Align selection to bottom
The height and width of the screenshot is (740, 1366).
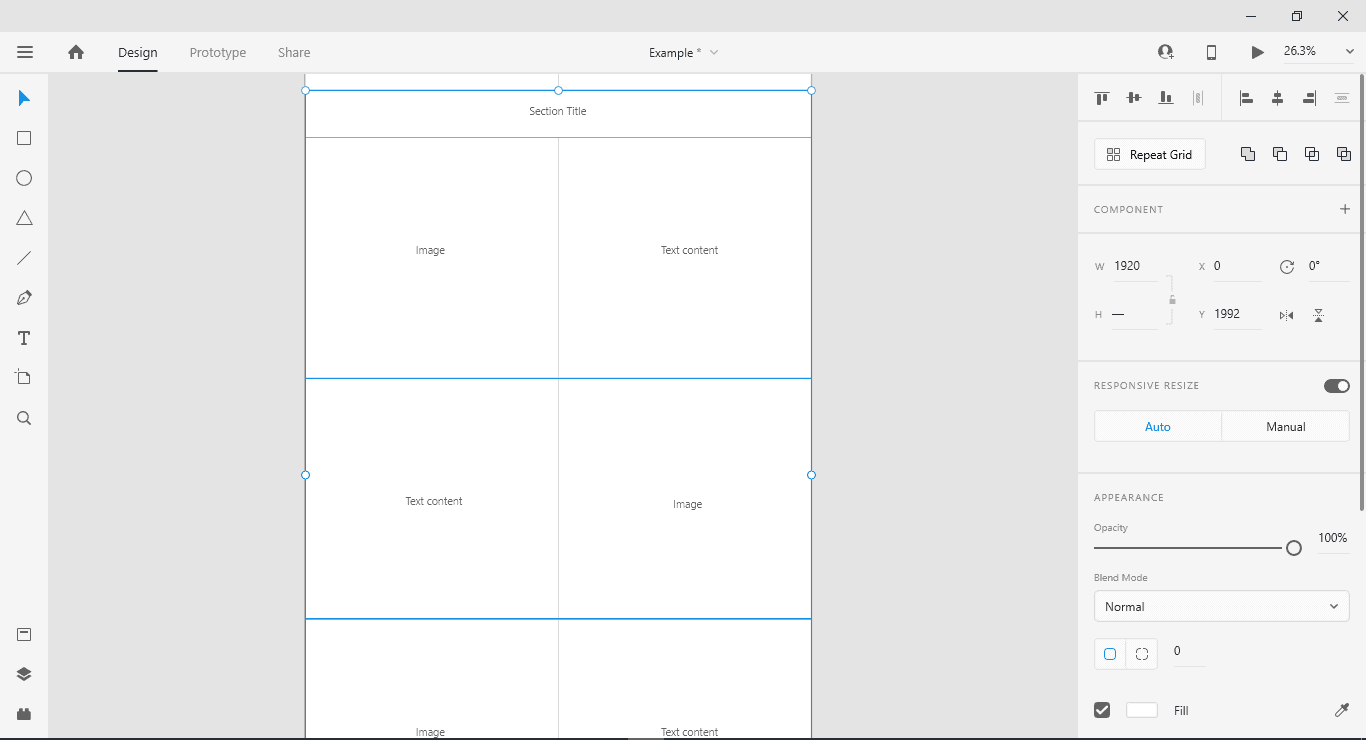[1166, 98]
